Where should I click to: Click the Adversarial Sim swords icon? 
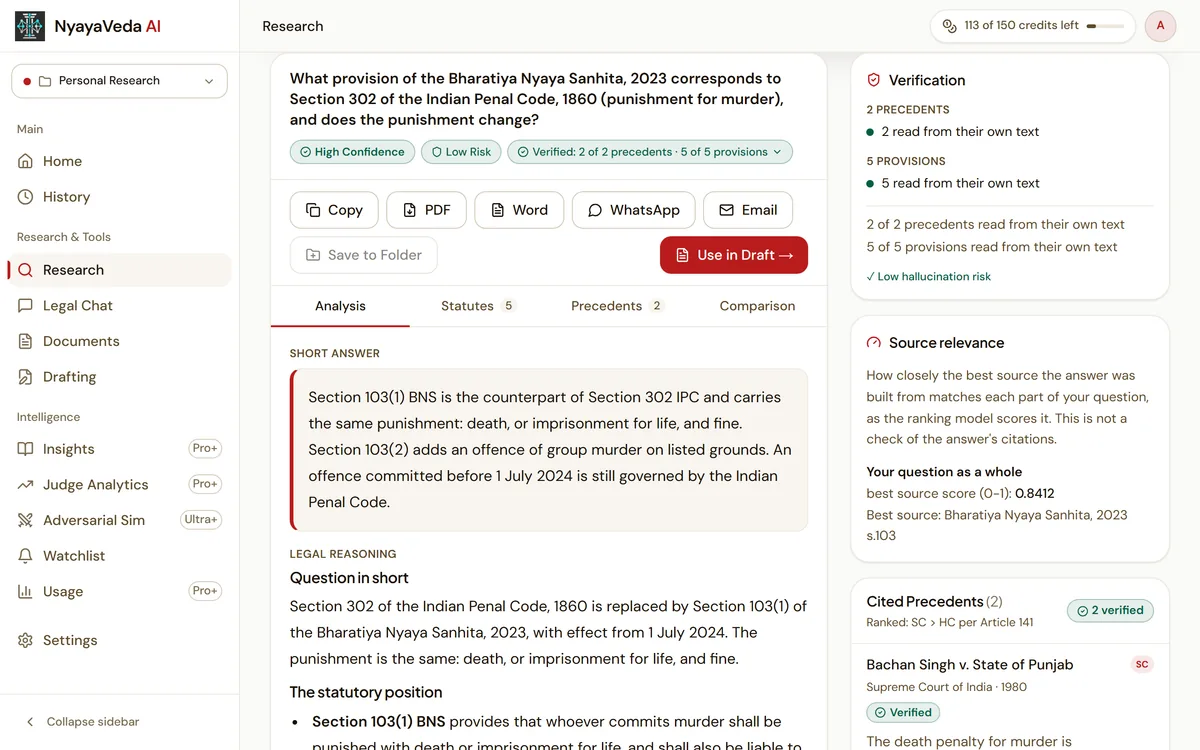[25, 520]
